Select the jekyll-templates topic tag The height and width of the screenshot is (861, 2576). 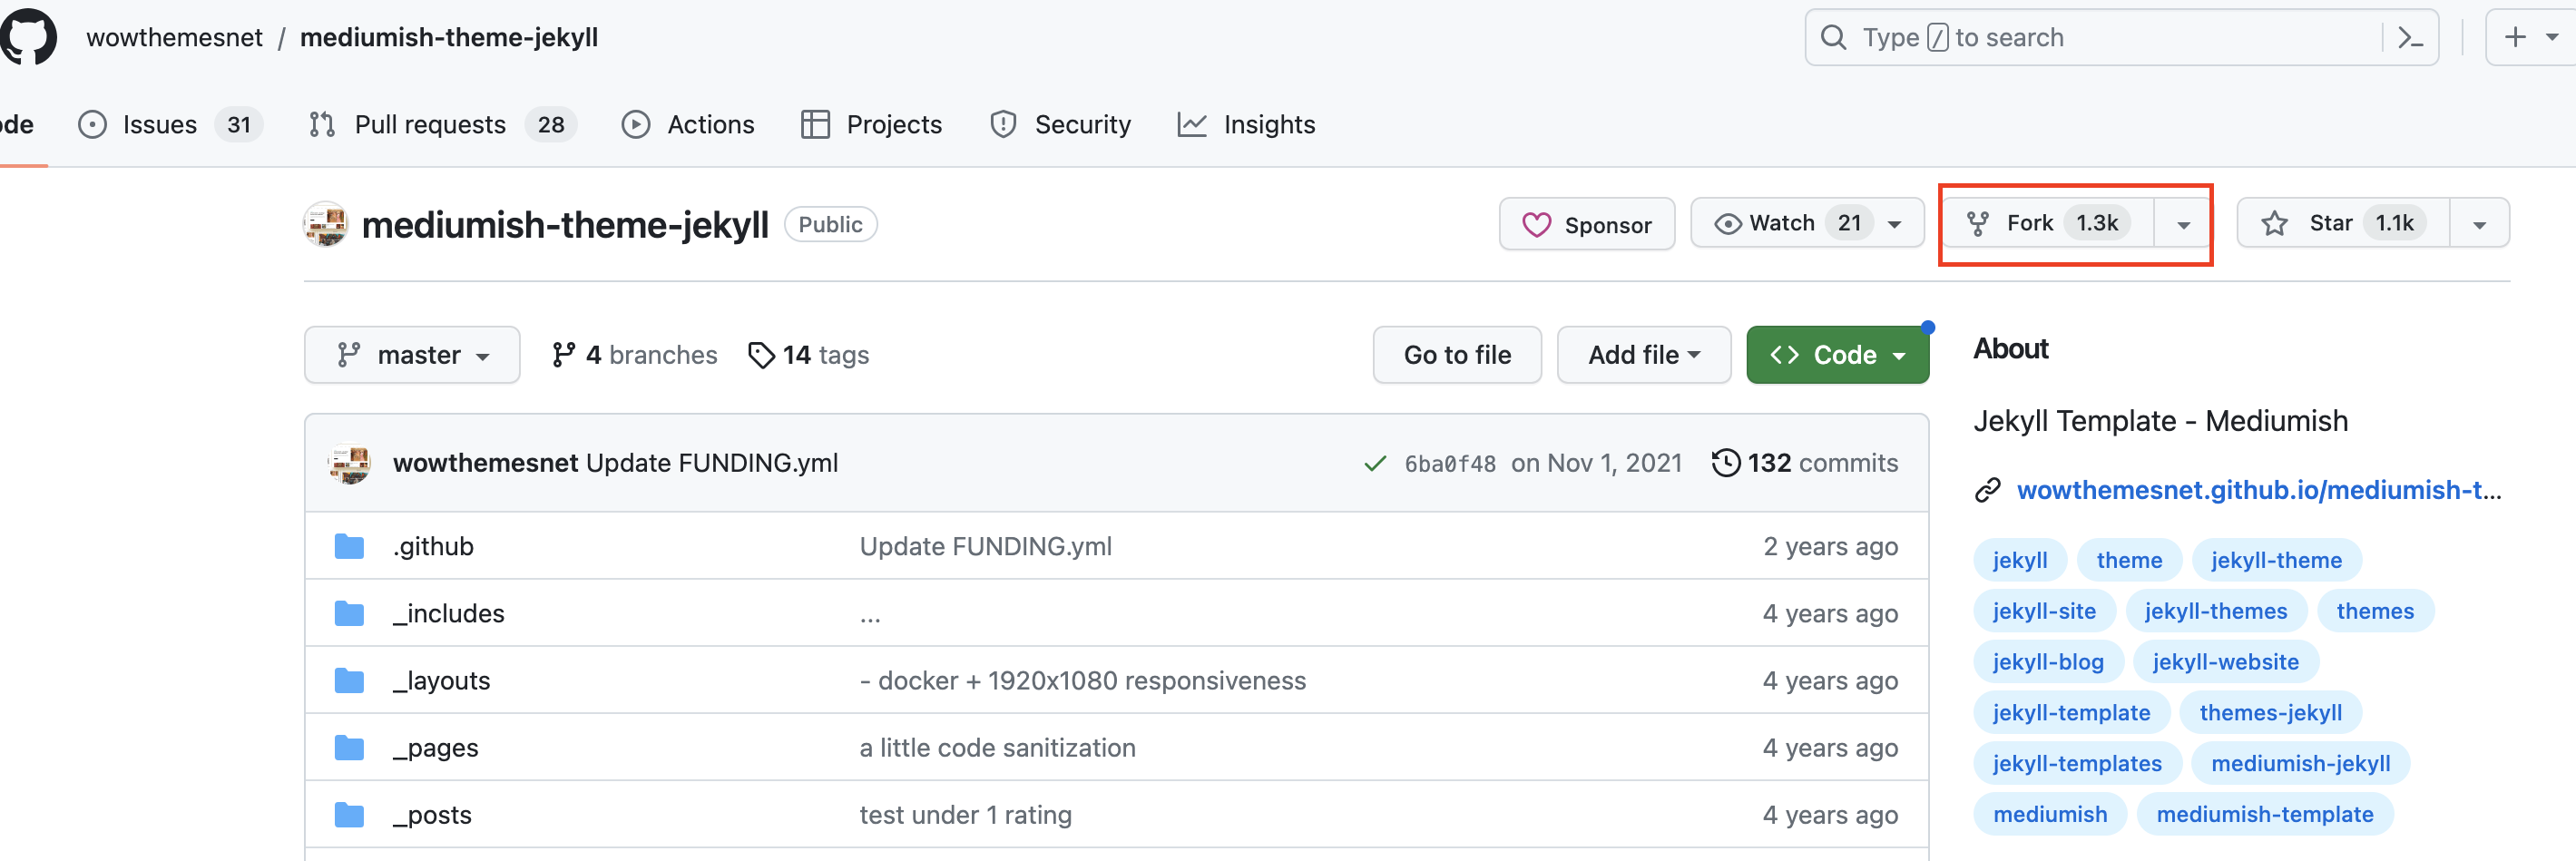[2077, 764]
